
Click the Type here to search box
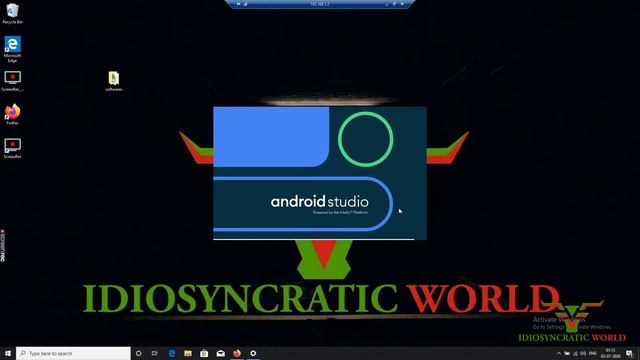(x=73, y=353)
